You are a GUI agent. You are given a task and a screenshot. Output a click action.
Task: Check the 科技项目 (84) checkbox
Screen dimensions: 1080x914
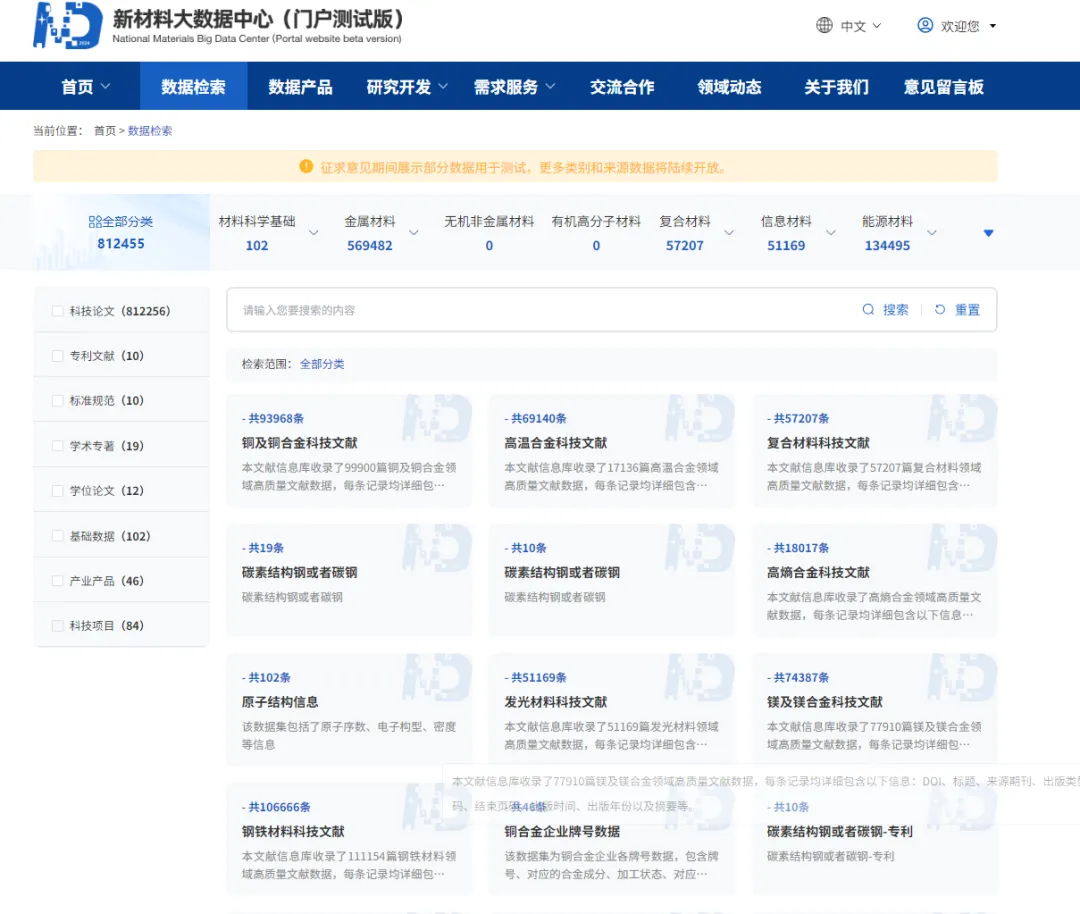click(58, 626)
